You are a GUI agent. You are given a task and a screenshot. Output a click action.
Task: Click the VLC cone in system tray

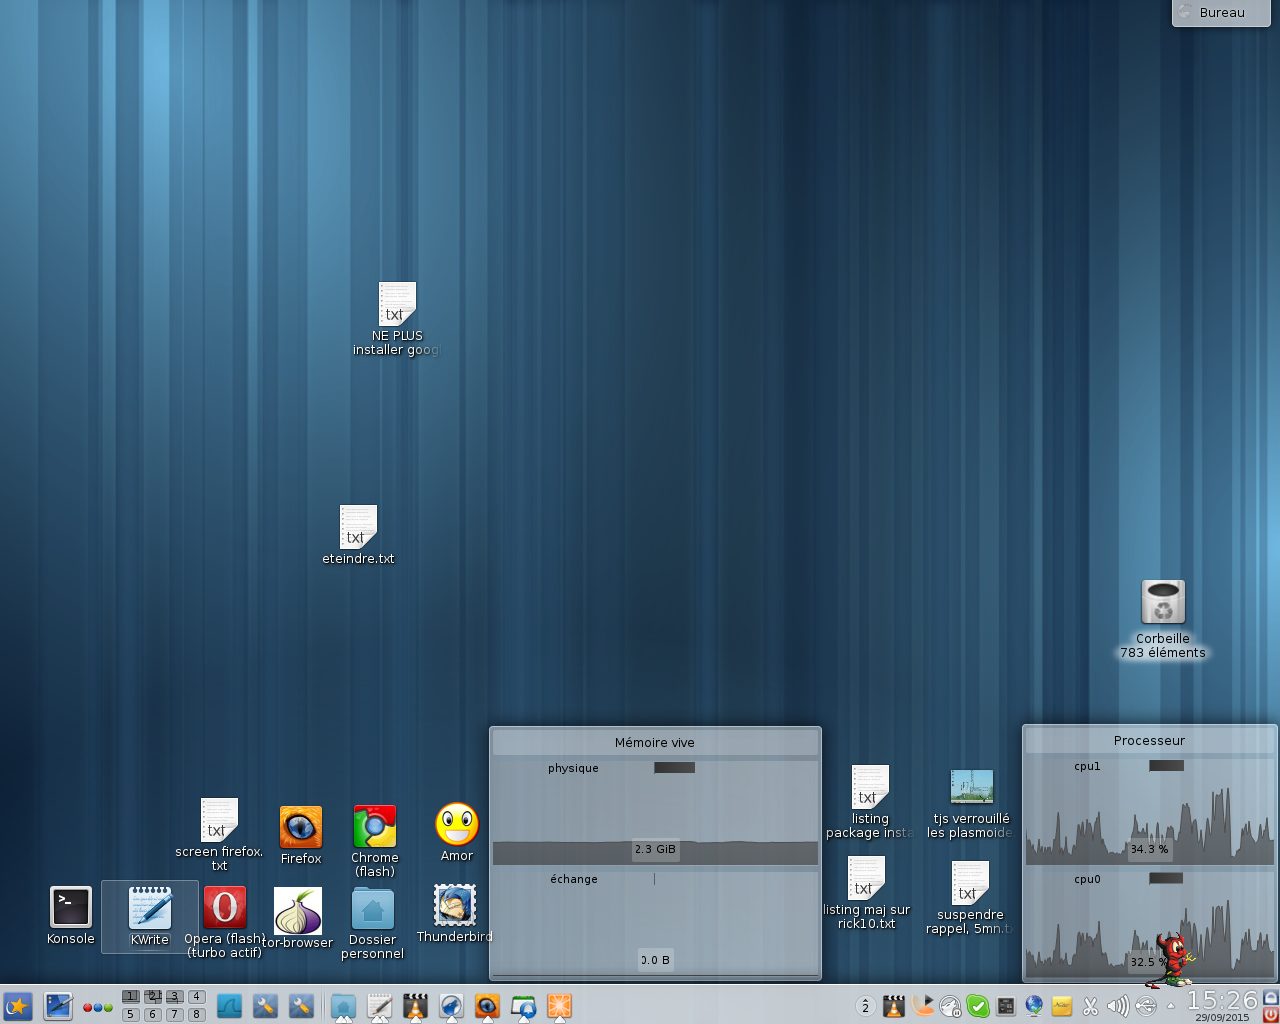[894, 1006]
